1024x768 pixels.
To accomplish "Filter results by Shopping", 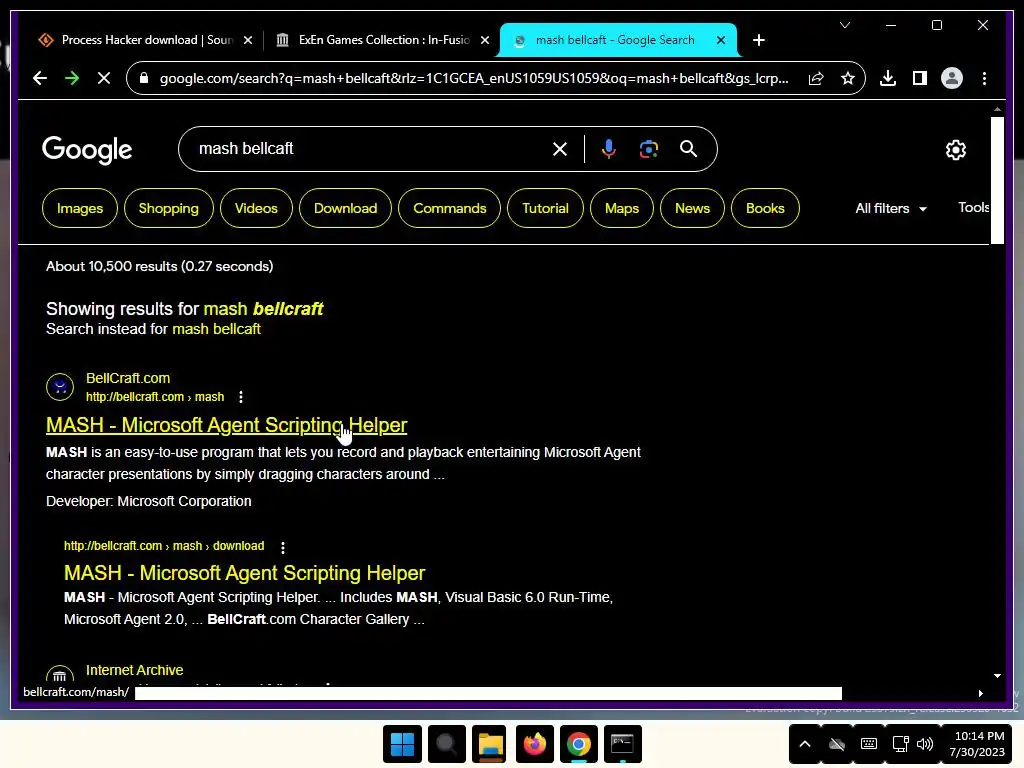I will coord(168,208).
